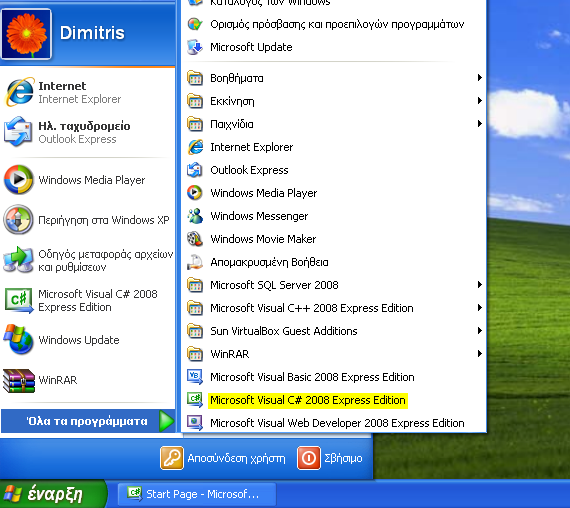Expand Microsoft SQL Server 2008 submenu arrow
The height and width of the screenshot is (508, 570).
pyautogui.click(x=479, y=284)
